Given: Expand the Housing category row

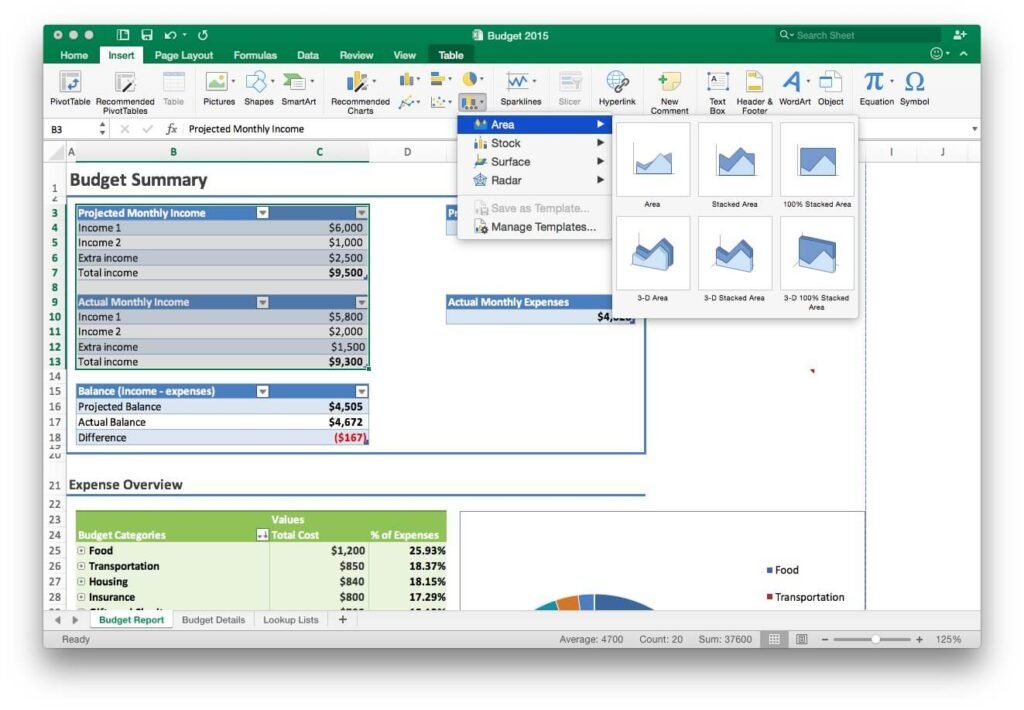Looking at the screenshot, I should (x=82, y=581).
